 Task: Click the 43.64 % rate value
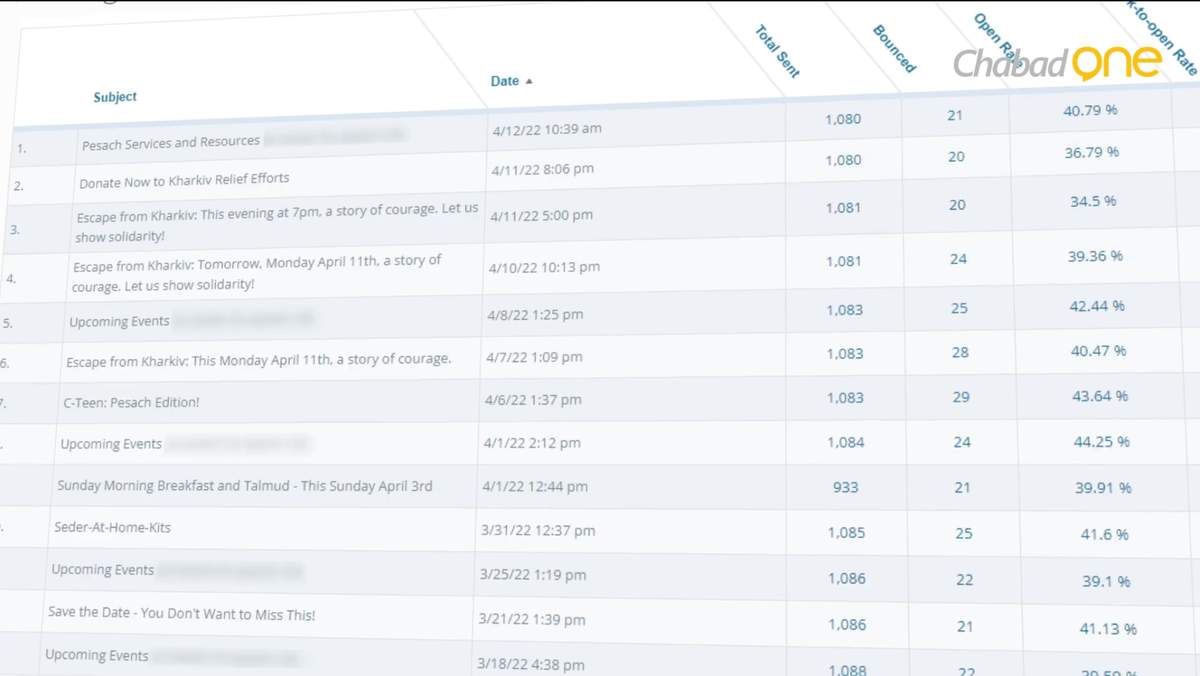(x=1100, y=396)
